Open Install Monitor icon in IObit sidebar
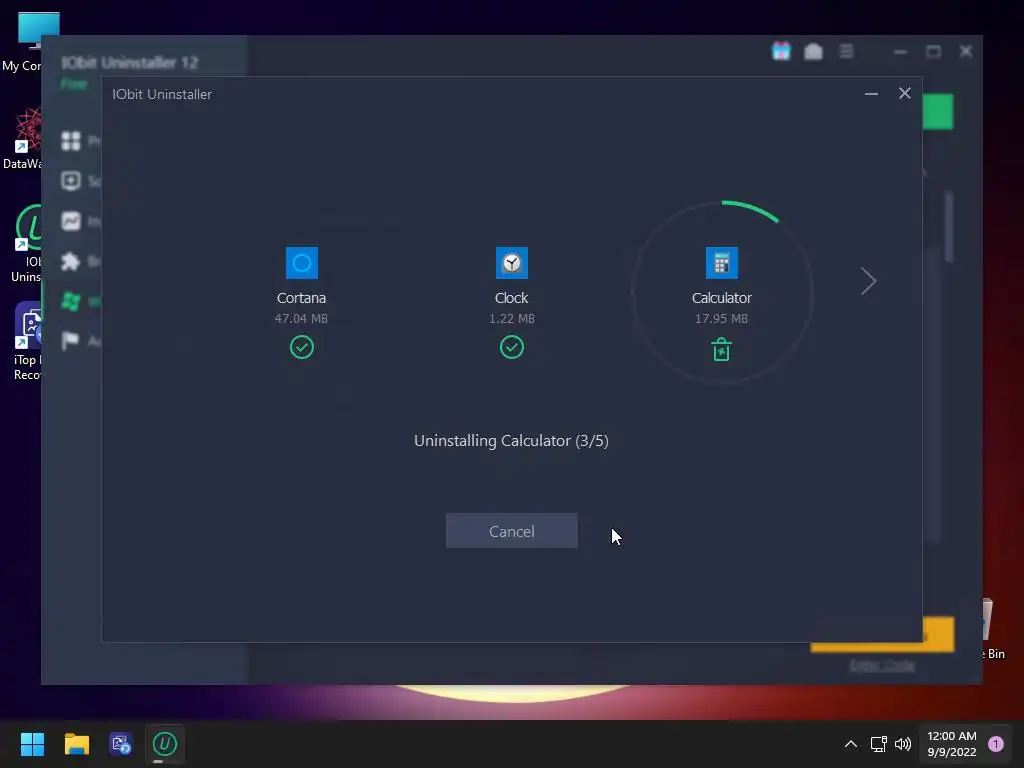The image size is (1024, 768). click(71, 221)
